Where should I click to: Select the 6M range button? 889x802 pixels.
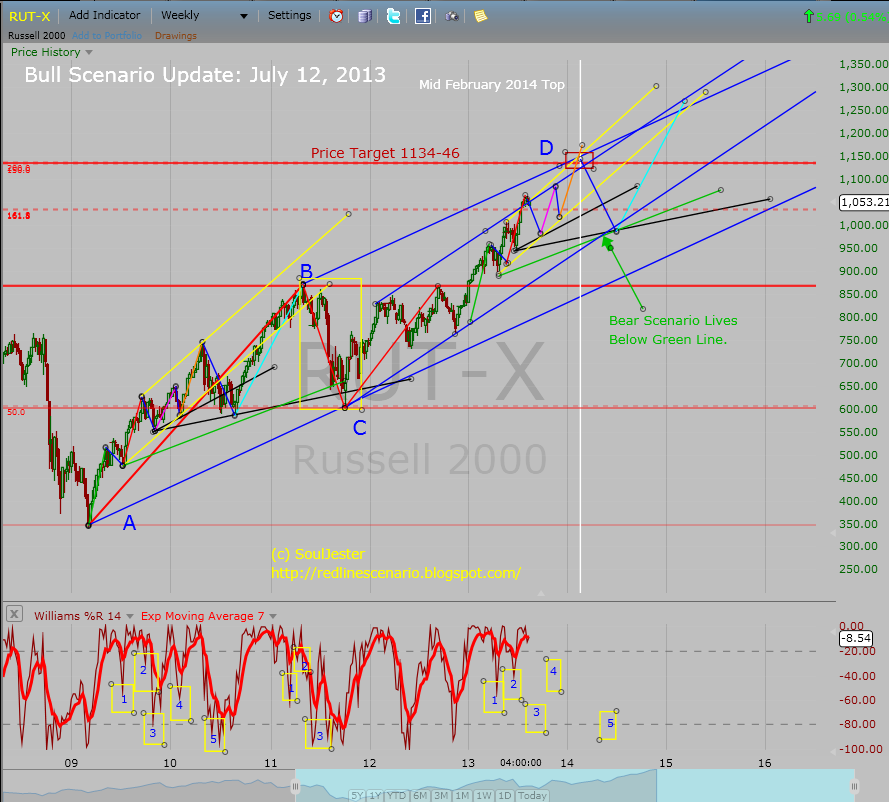tap(420, 796)
